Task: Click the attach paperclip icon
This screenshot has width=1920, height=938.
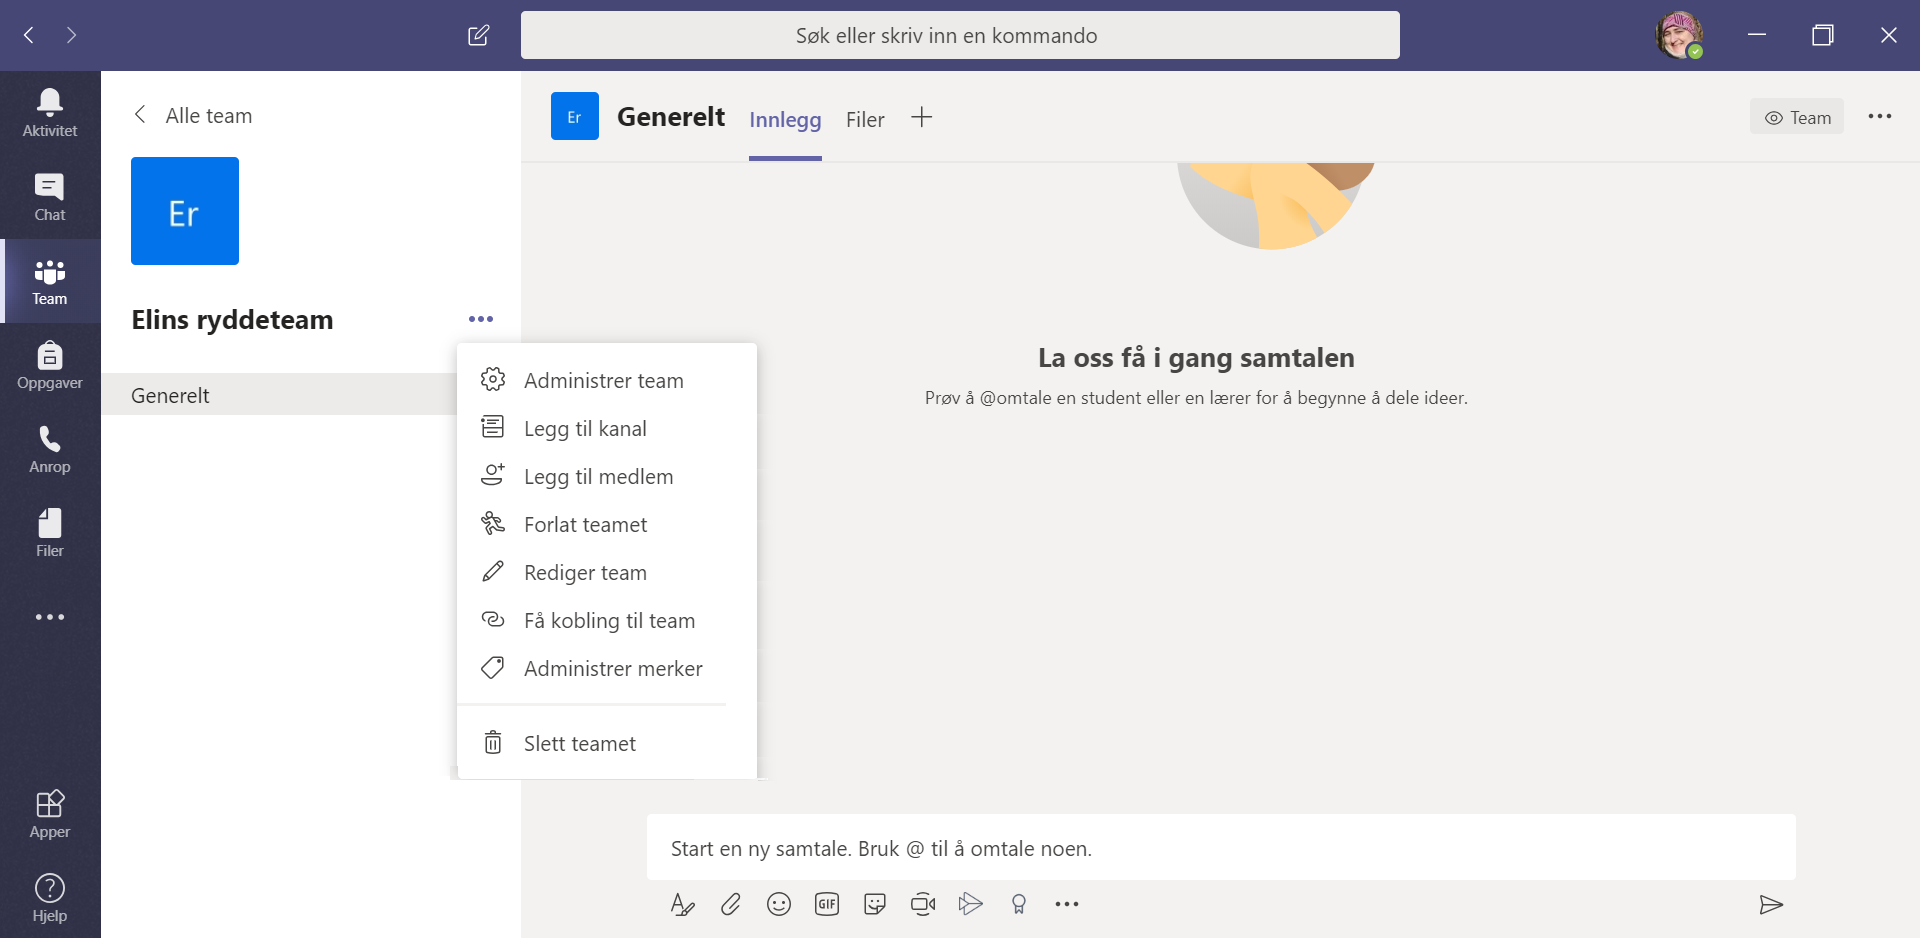Action: (731, 905)
